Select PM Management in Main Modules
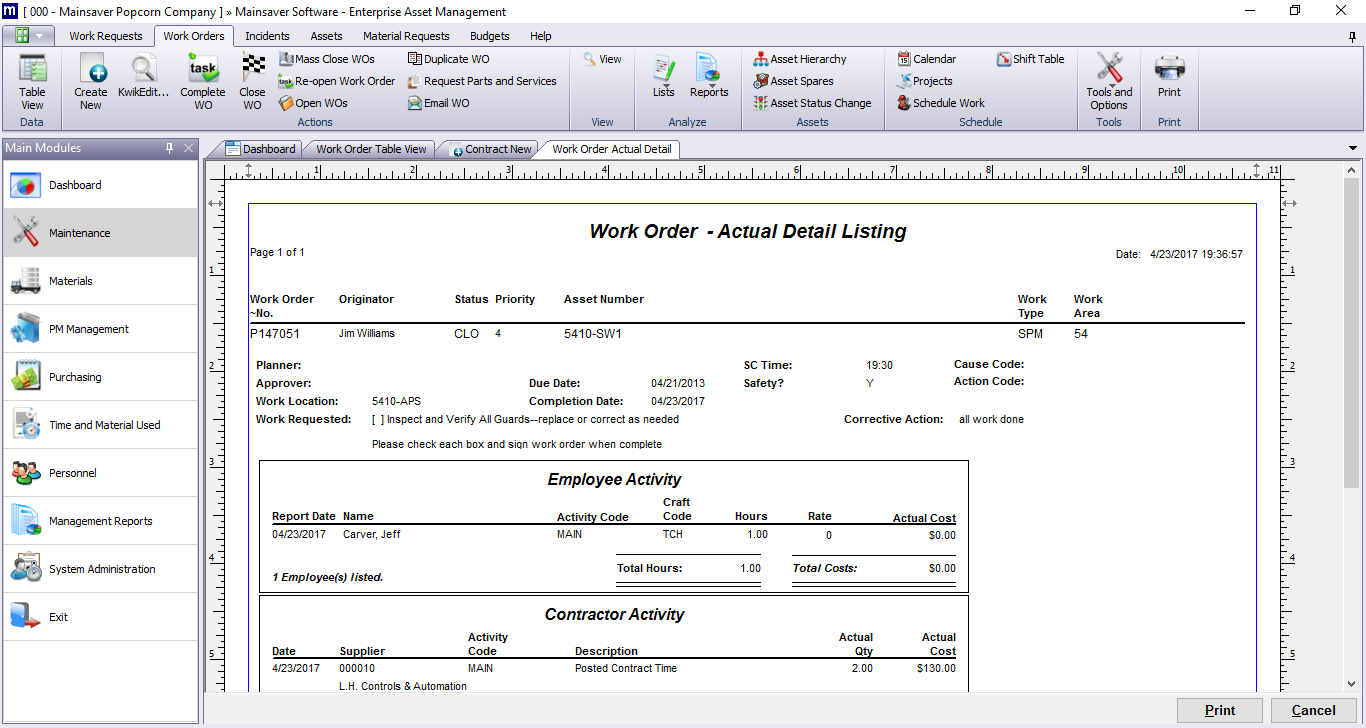The height and width of the screenshot is (728, 1366). [89, 329]
